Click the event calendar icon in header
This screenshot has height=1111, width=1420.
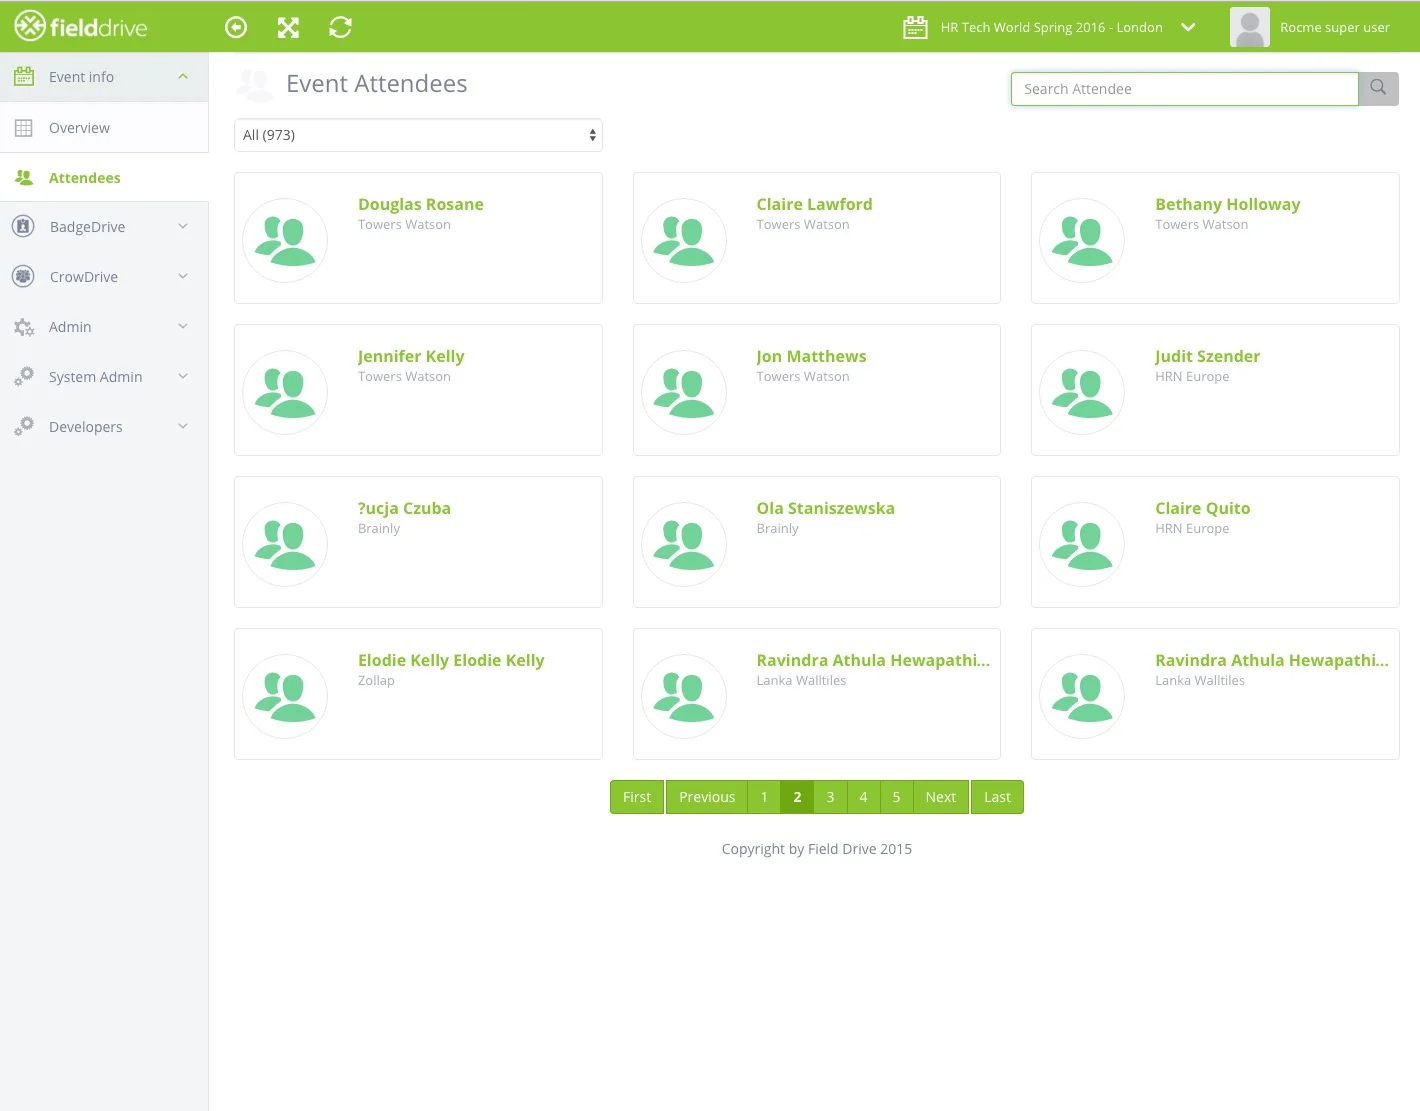[x=915, y=28]
